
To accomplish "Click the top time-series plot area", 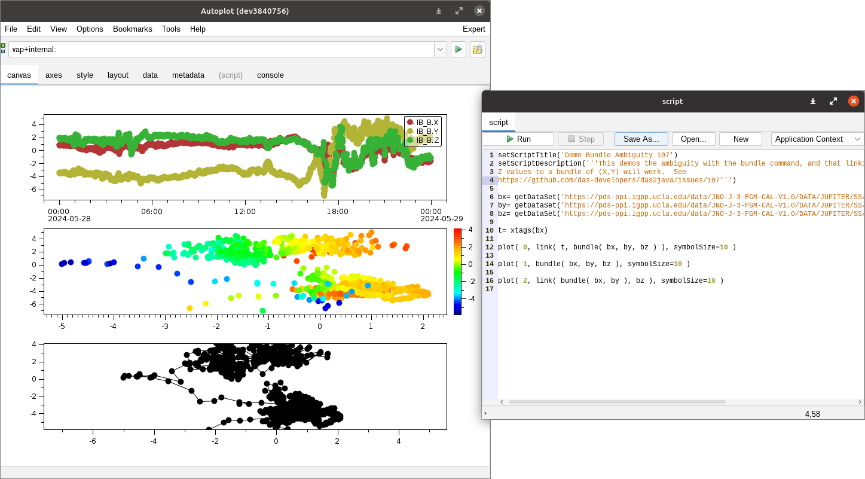I will (x=245, y=158).
